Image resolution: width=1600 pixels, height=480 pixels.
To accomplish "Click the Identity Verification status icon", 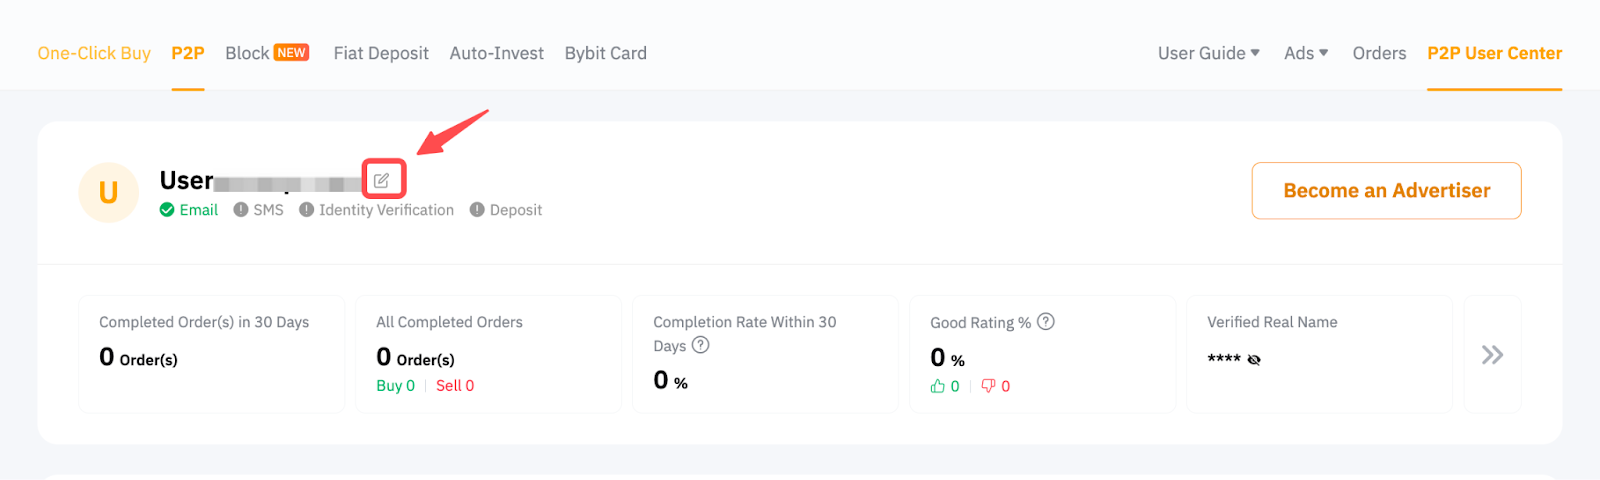I will 307,210.
